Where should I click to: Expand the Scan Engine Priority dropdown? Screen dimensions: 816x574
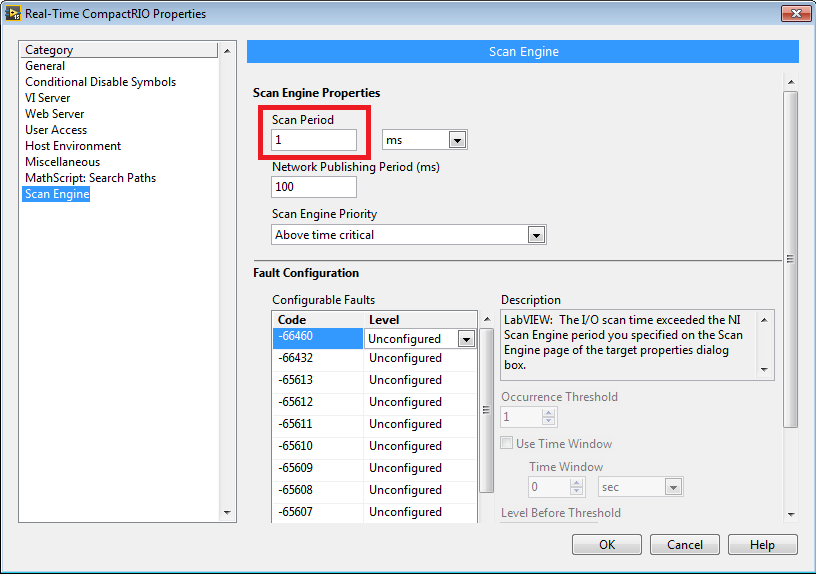(536, 235)
